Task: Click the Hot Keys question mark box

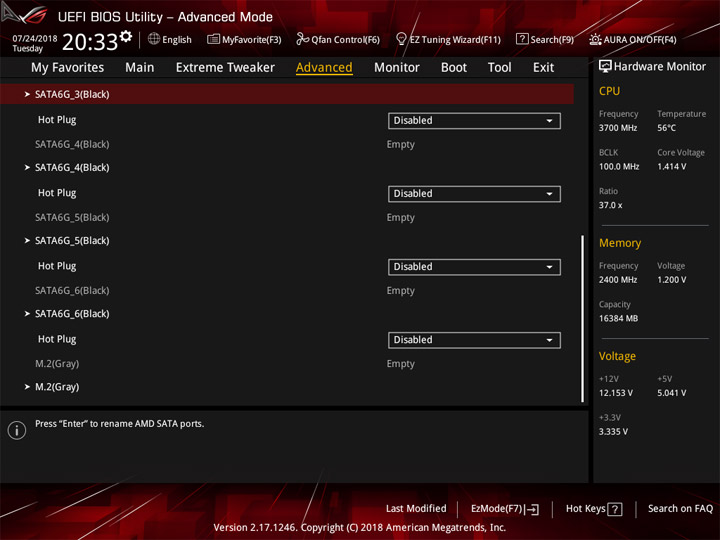Action: click(x=614, y=509)
